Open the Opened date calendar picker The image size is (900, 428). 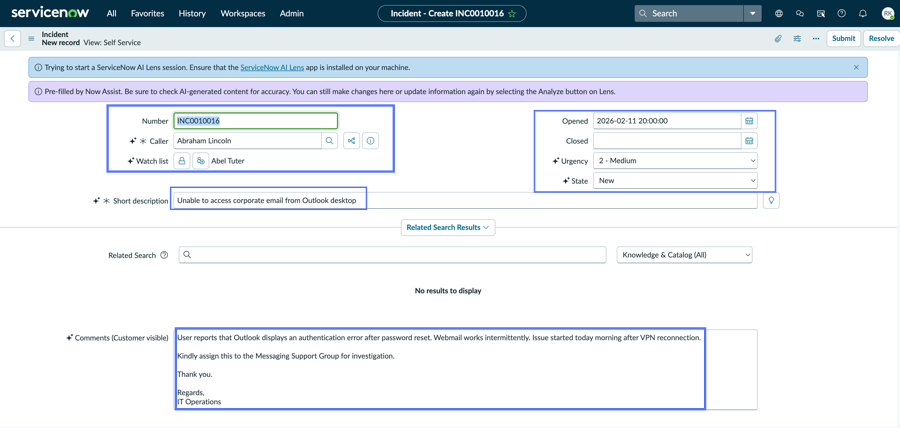pos(749,121)
